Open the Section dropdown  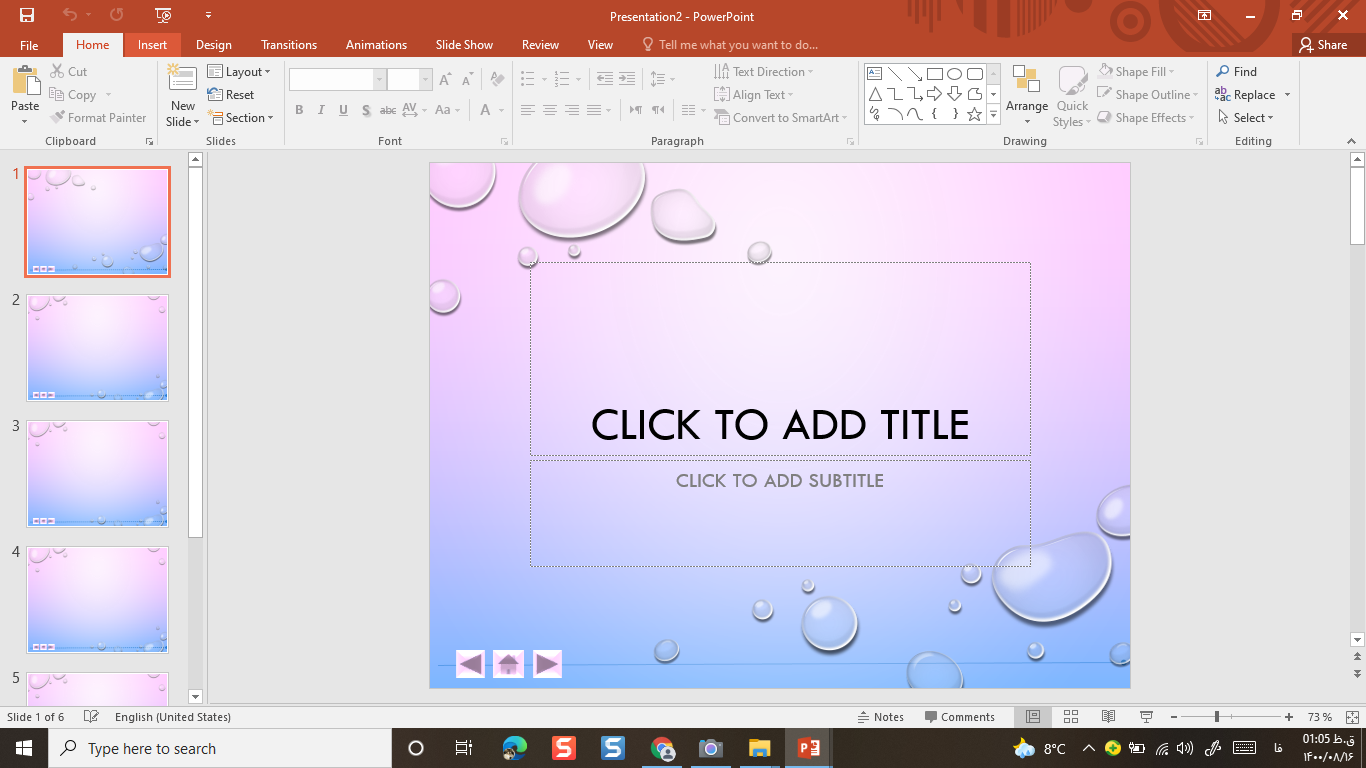[240, 118]
